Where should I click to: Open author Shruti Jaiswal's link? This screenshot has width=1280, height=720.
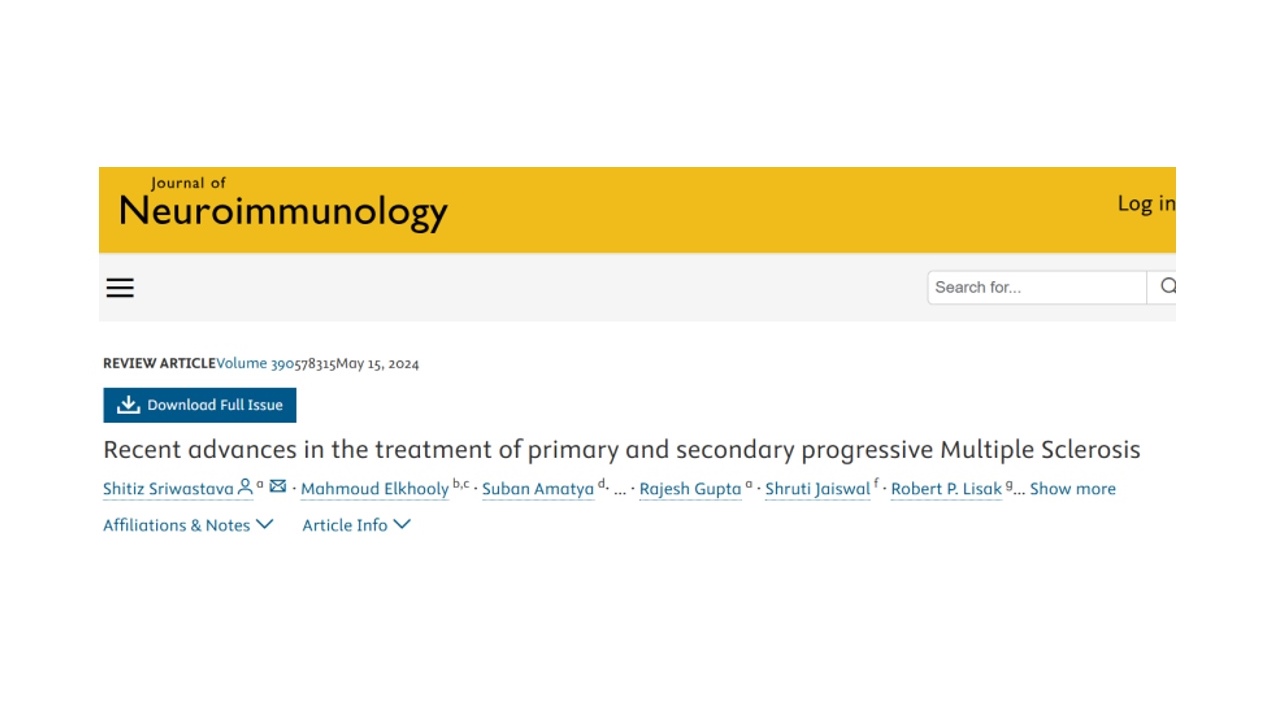coord(817,489)
